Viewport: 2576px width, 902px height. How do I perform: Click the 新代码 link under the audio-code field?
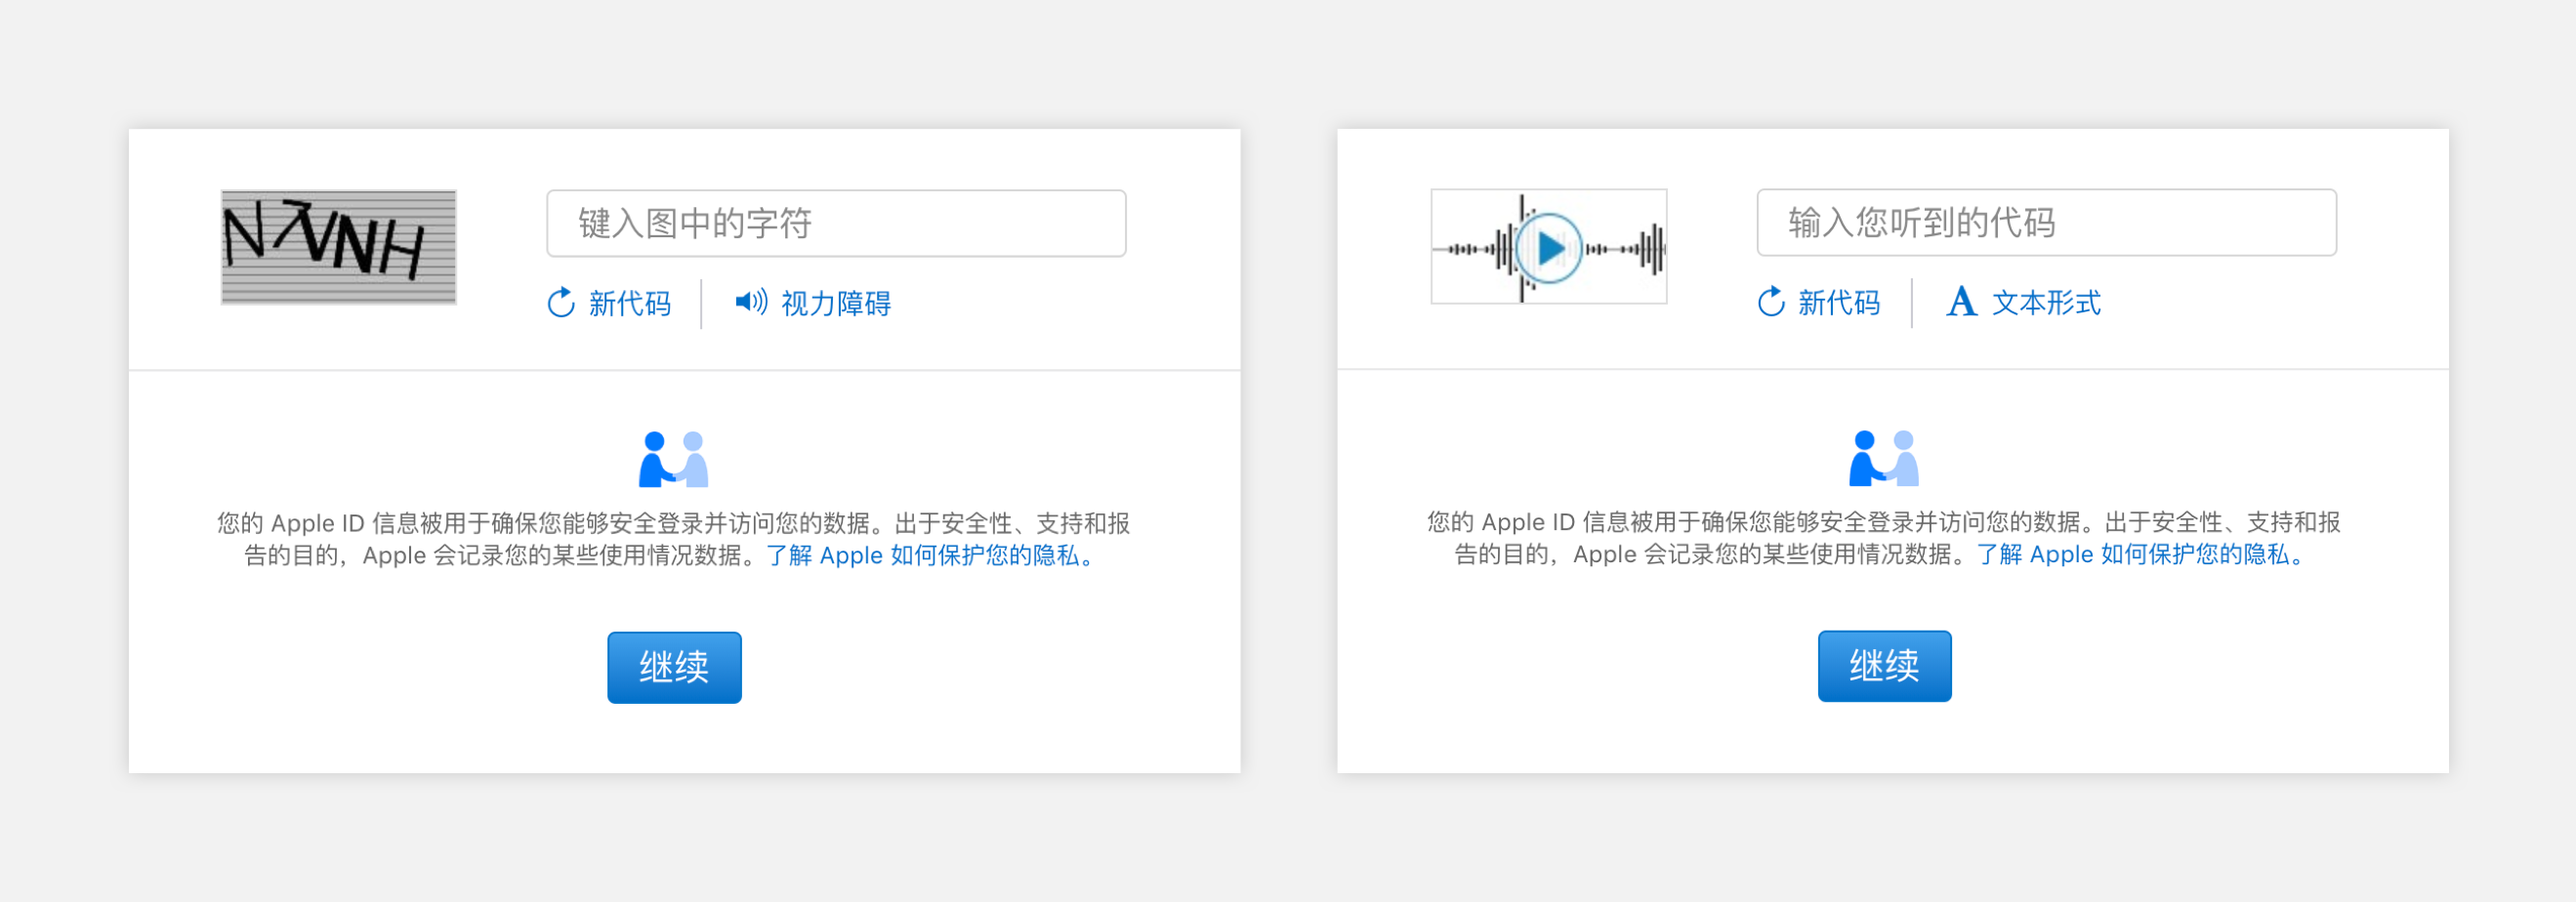coord(1839,302)
